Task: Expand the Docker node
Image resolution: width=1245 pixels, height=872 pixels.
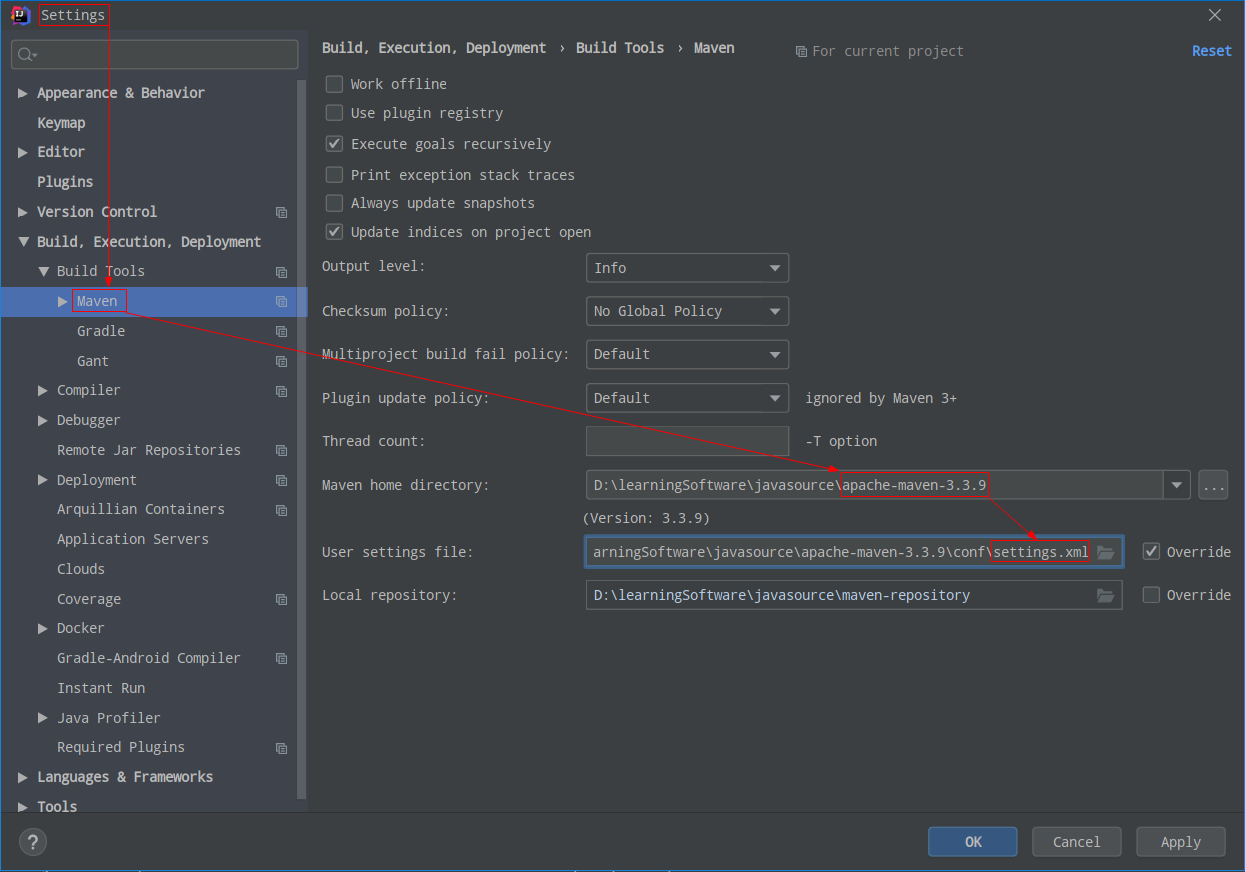Action: (x=43, y=628)
